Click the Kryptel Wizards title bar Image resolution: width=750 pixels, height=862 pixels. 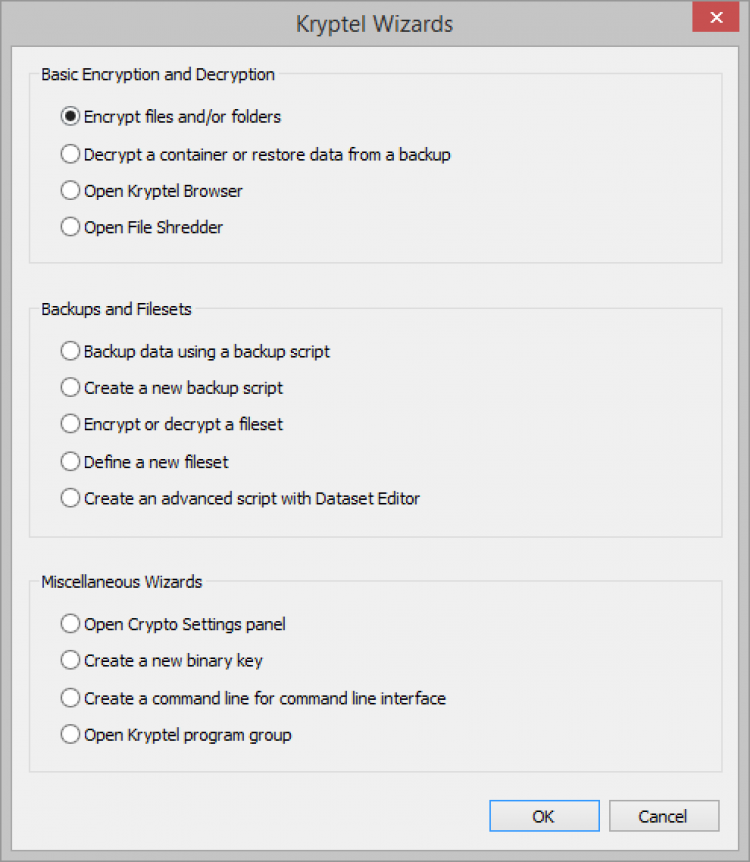coord(374,23)
